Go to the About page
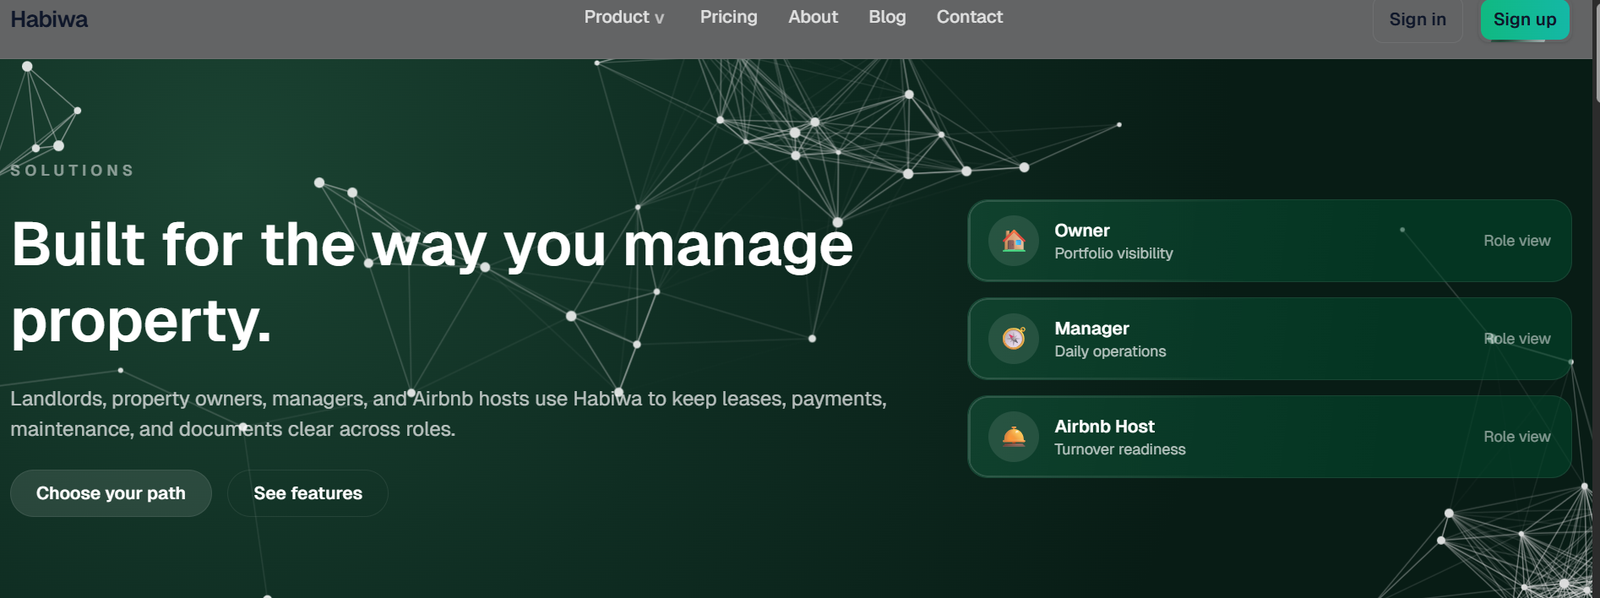1600x598 pixels. point(813,17)
